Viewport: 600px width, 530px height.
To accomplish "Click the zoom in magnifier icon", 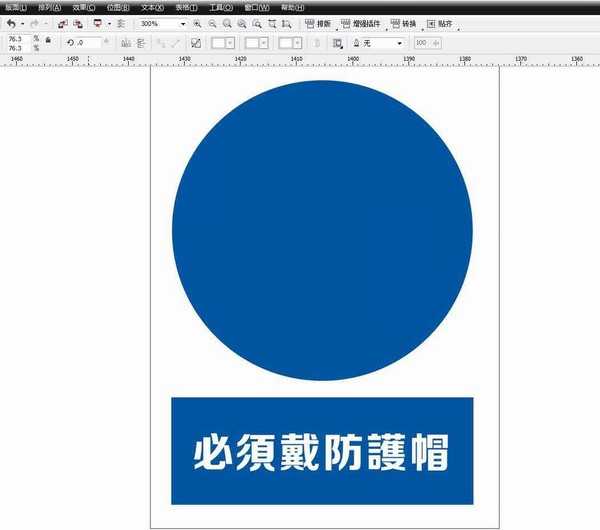I will point(197,23).
